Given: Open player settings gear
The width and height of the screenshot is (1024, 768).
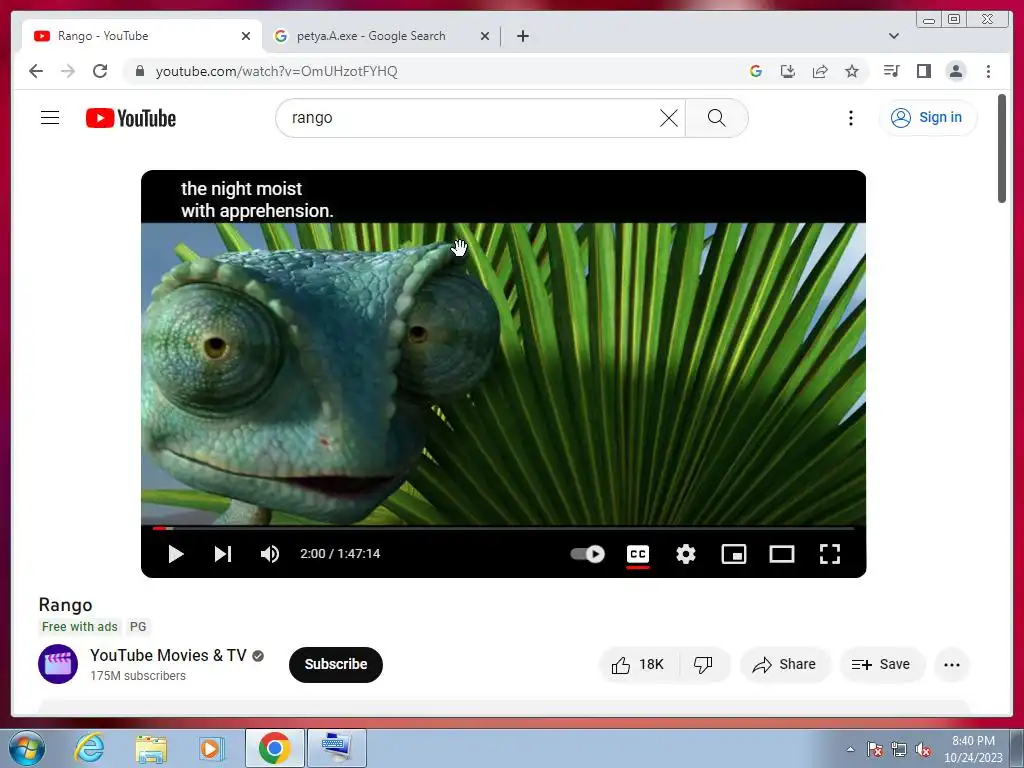Looking at the screenshot, I should tap(686, 554).
